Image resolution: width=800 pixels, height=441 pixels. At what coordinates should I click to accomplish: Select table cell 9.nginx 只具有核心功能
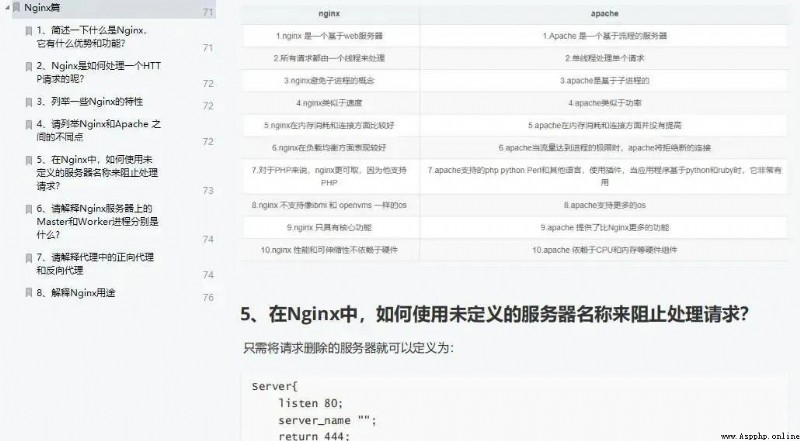pos(329,227)
